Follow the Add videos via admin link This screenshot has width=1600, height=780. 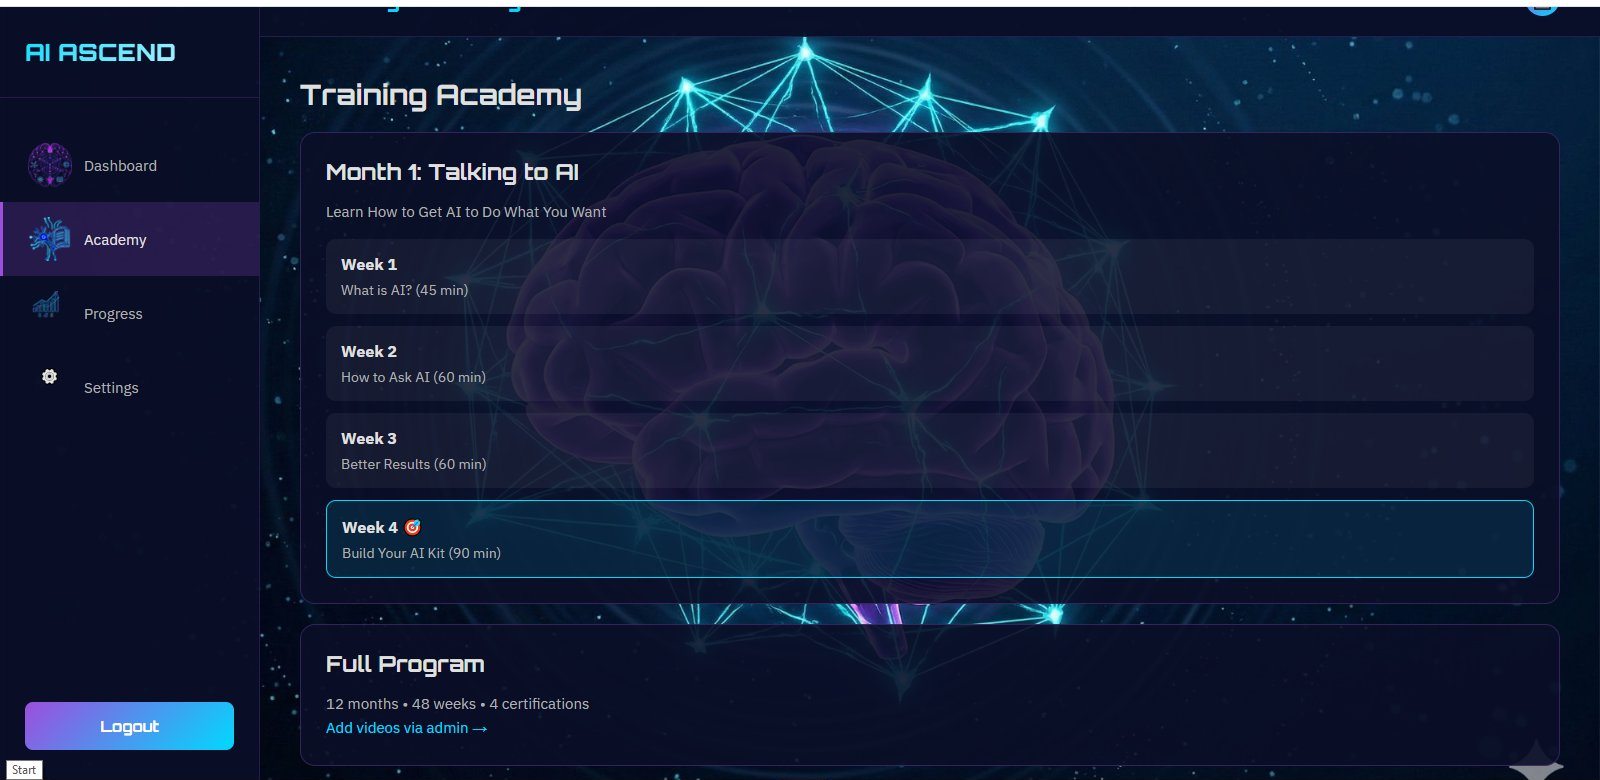coord(406,728)
